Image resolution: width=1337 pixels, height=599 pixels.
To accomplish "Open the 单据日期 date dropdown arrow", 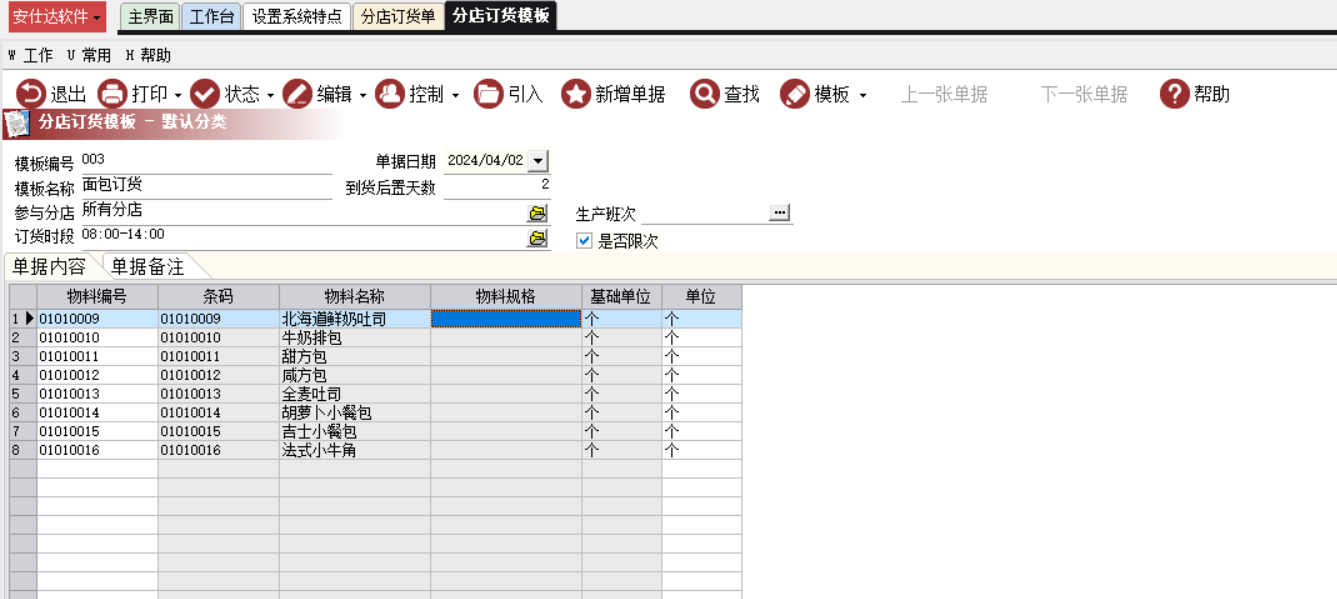I will (x=538, y=161).
